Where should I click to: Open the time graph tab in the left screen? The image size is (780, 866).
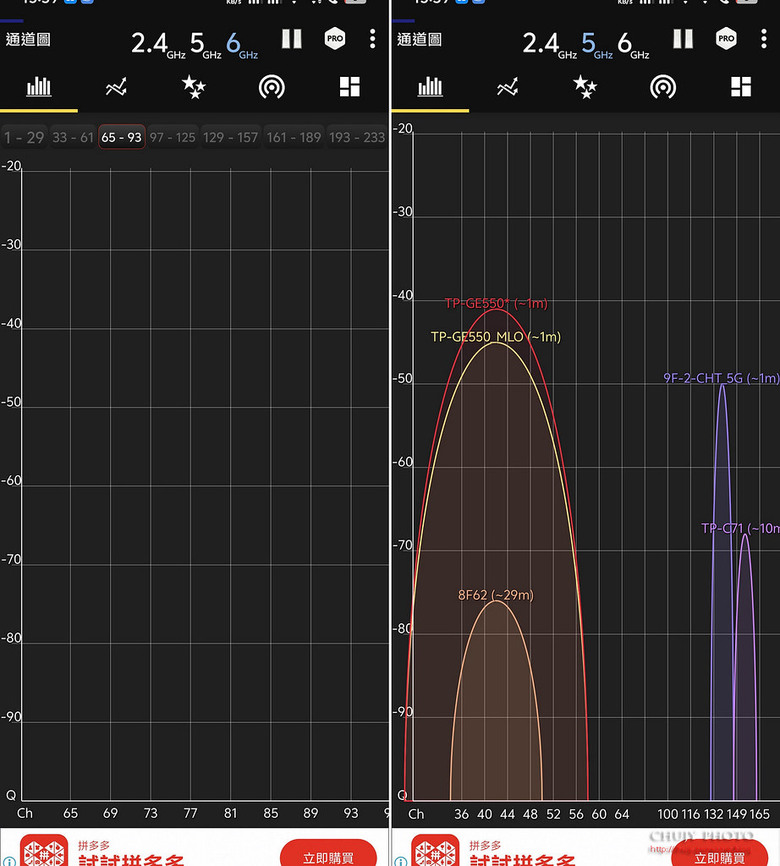click(x=117, y=87)
